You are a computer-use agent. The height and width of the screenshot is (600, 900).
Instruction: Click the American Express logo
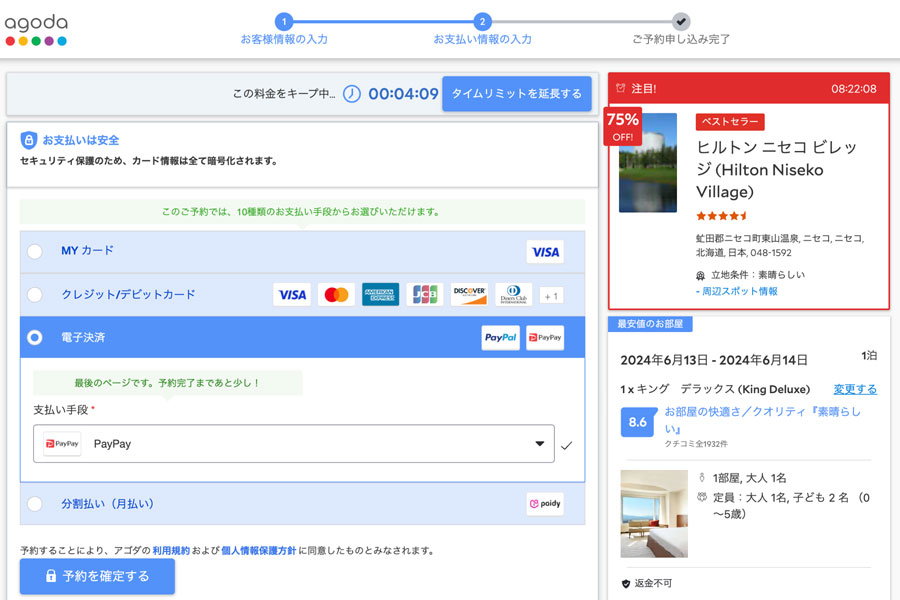click(381, 295)
